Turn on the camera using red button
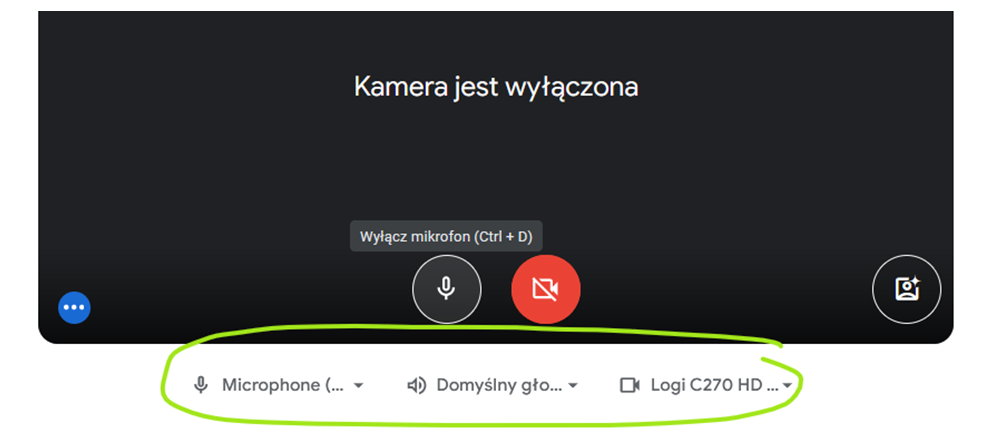Screen dimensions: 984x441 point(546,289)
